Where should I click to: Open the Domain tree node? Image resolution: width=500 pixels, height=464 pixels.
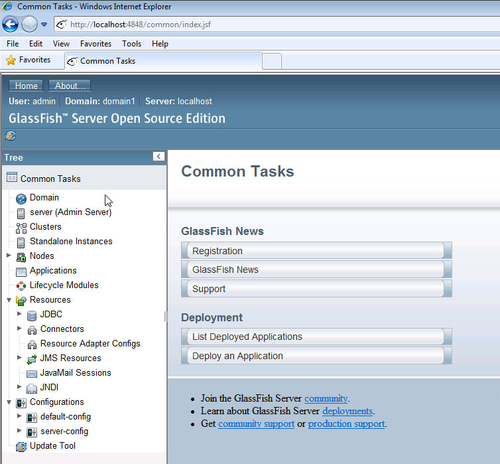[x=44, y=197]
